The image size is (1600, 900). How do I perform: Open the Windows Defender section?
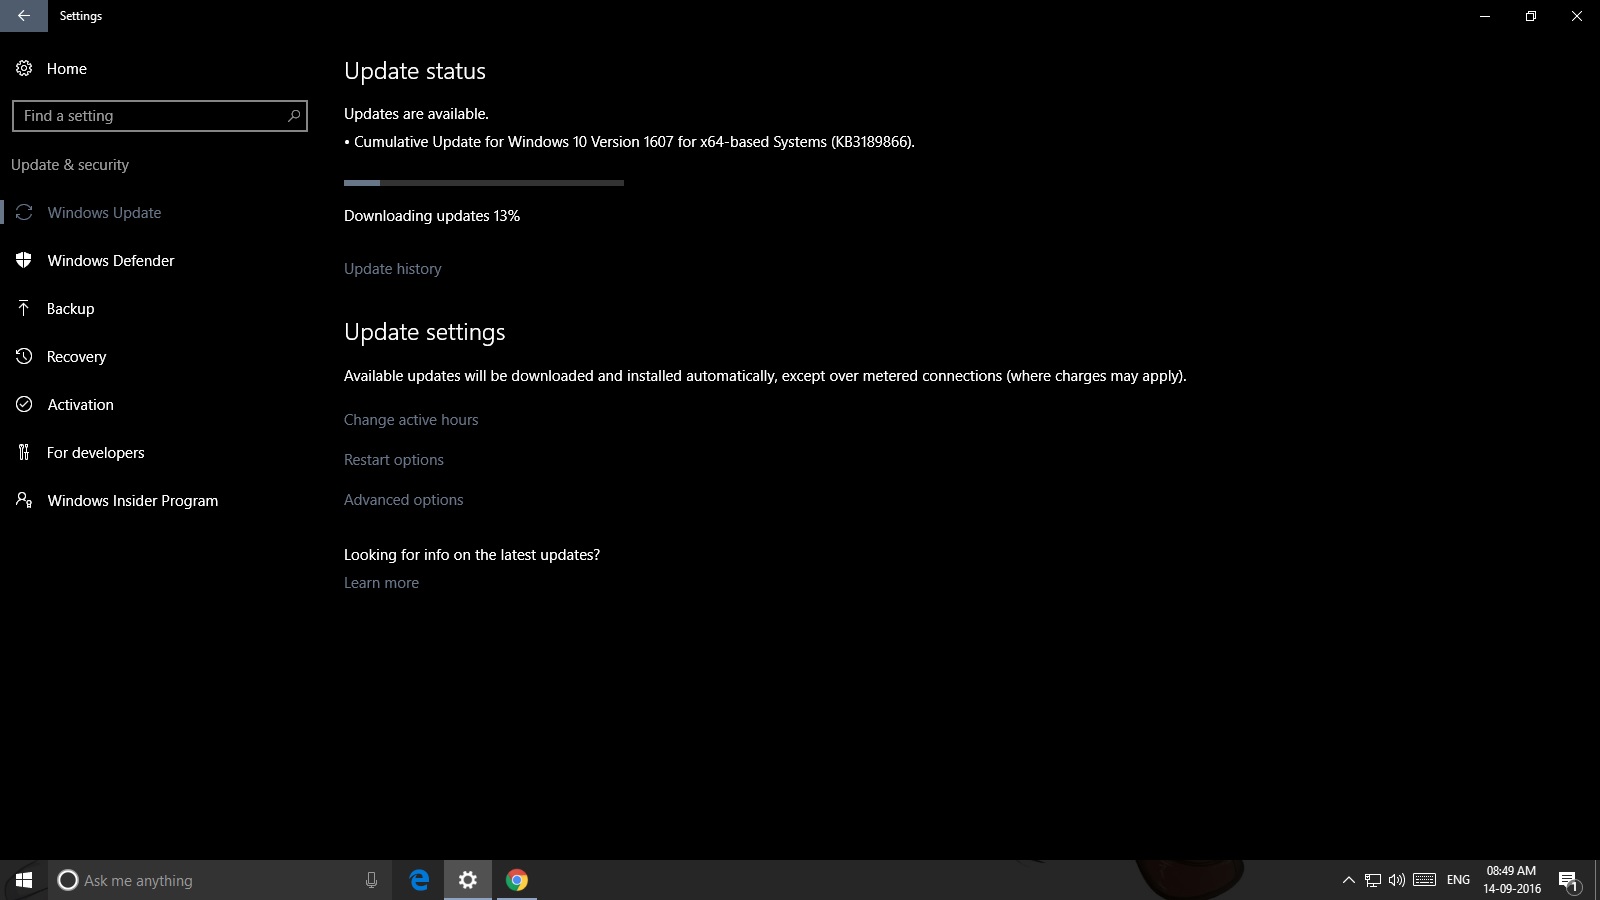pos(110,260)
